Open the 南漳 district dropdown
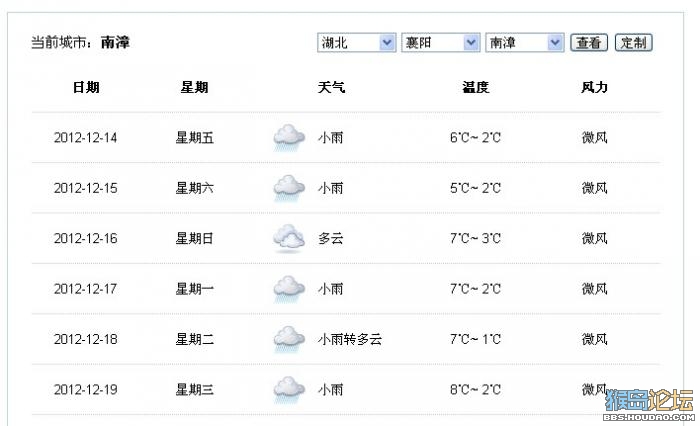This screenshot has width=700, height=426. click(x=525, y=43)
